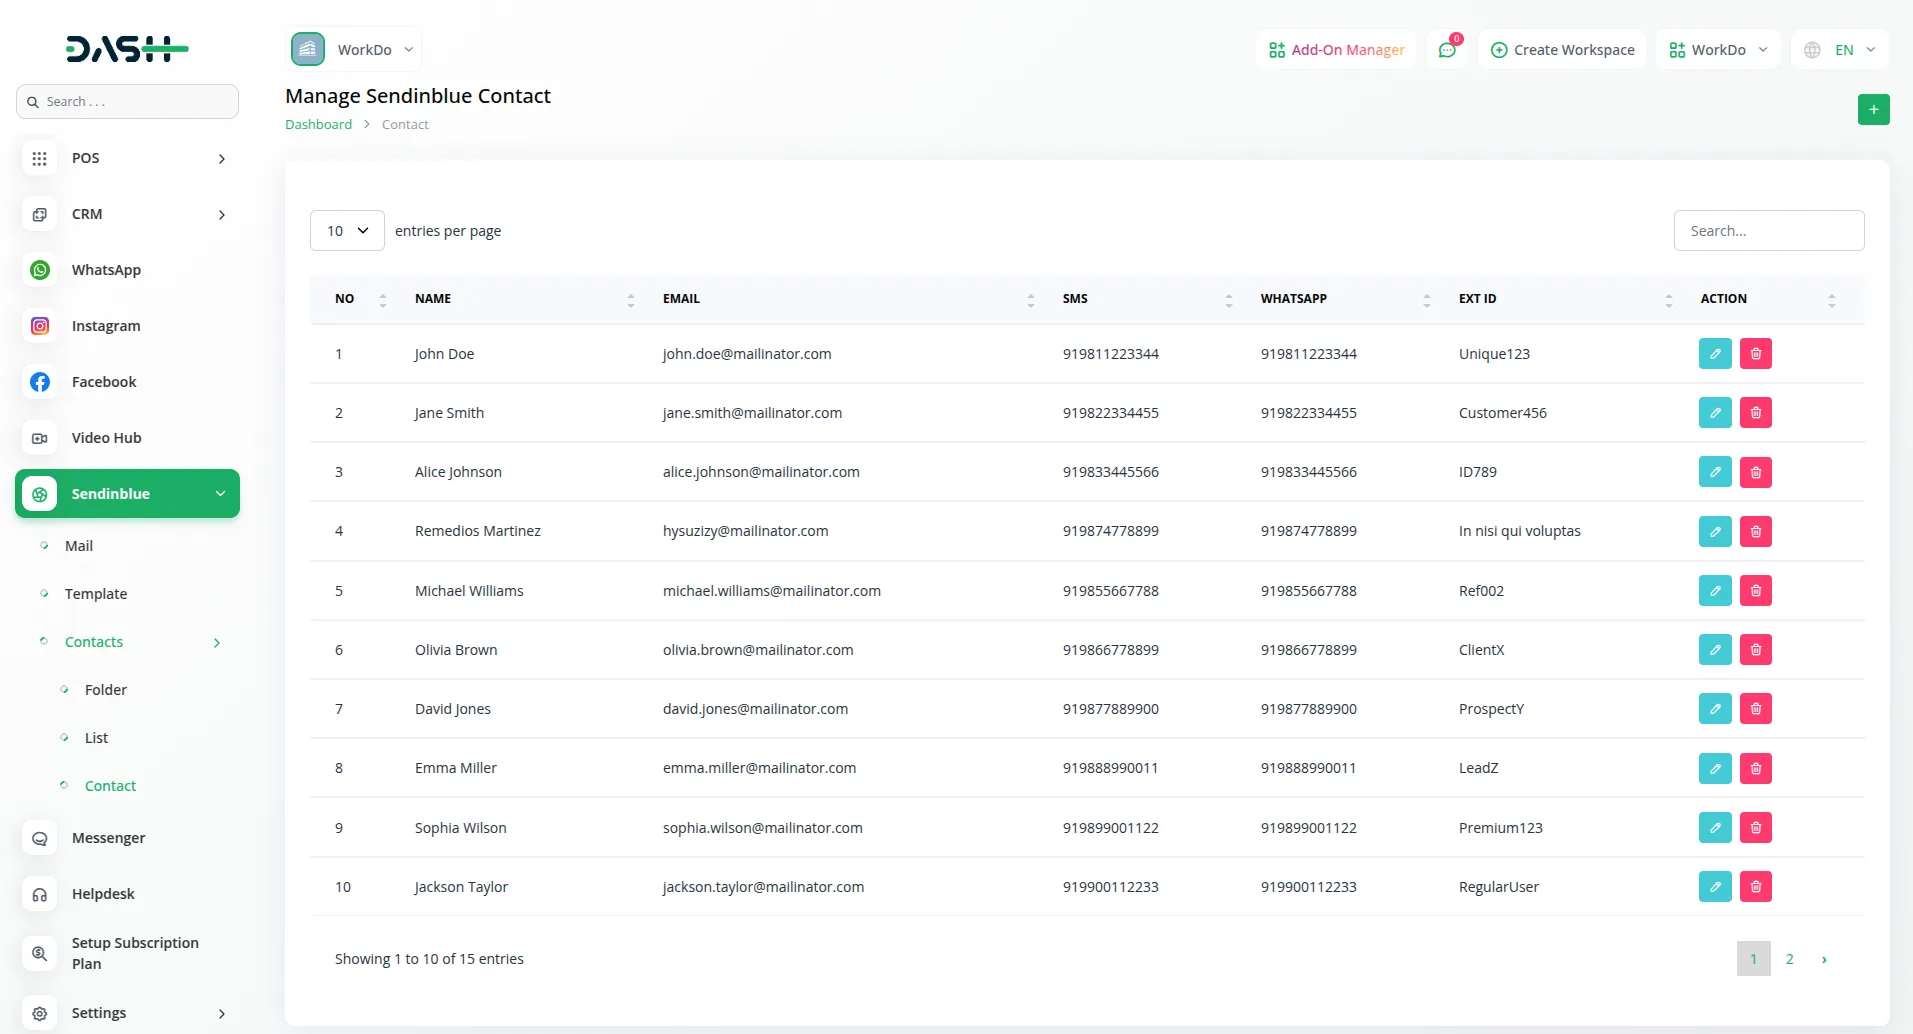
Task: Click the table Search input field
Action: coord(1768,231)
